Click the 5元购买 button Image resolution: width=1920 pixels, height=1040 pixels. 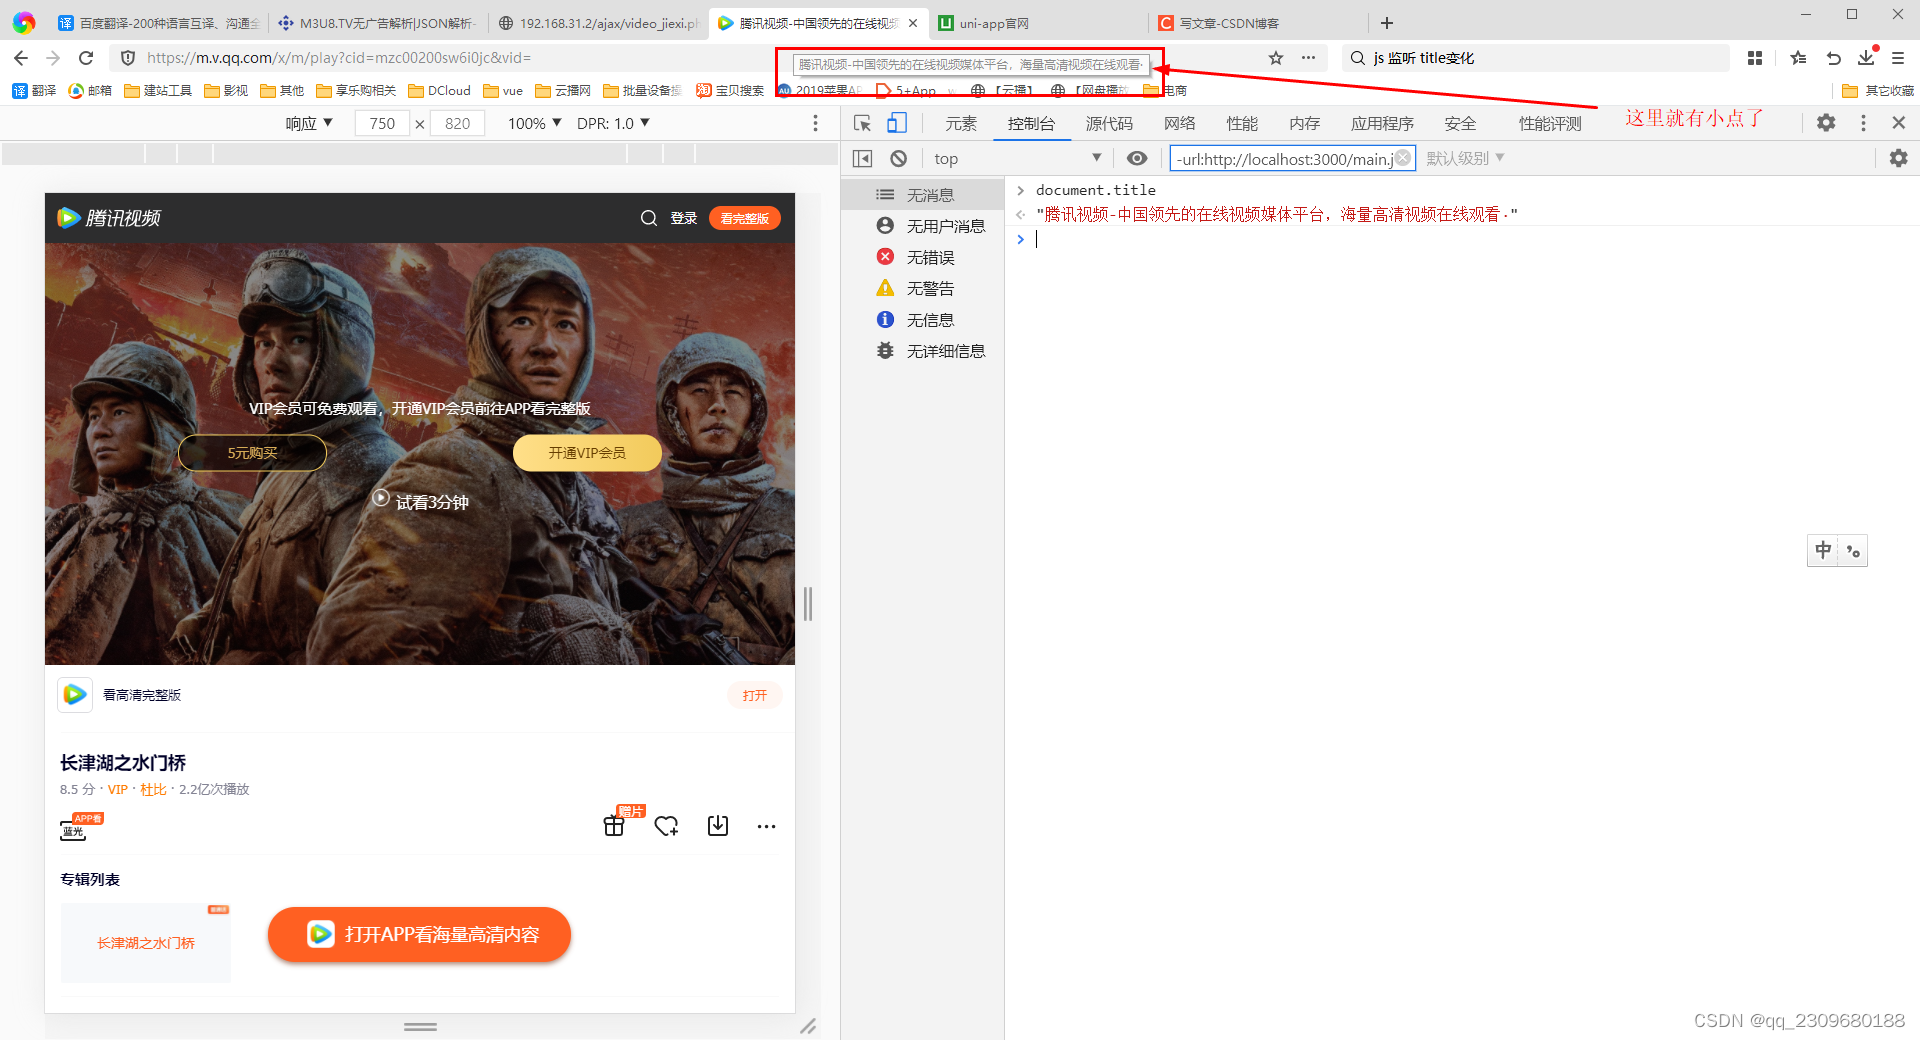coord(252,453)
